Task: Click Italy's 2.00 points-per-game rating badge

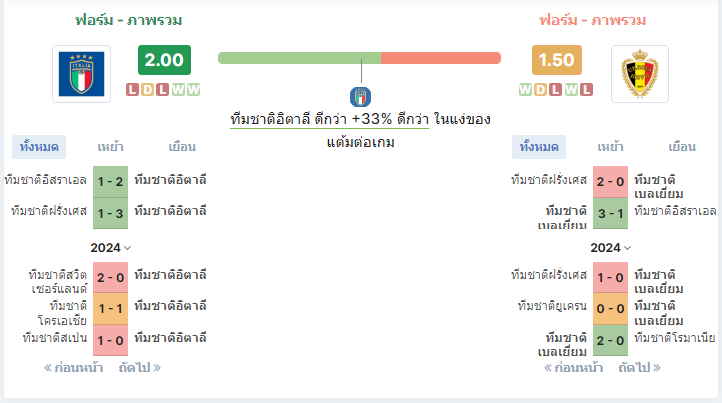Action: (x=164, y=60)
